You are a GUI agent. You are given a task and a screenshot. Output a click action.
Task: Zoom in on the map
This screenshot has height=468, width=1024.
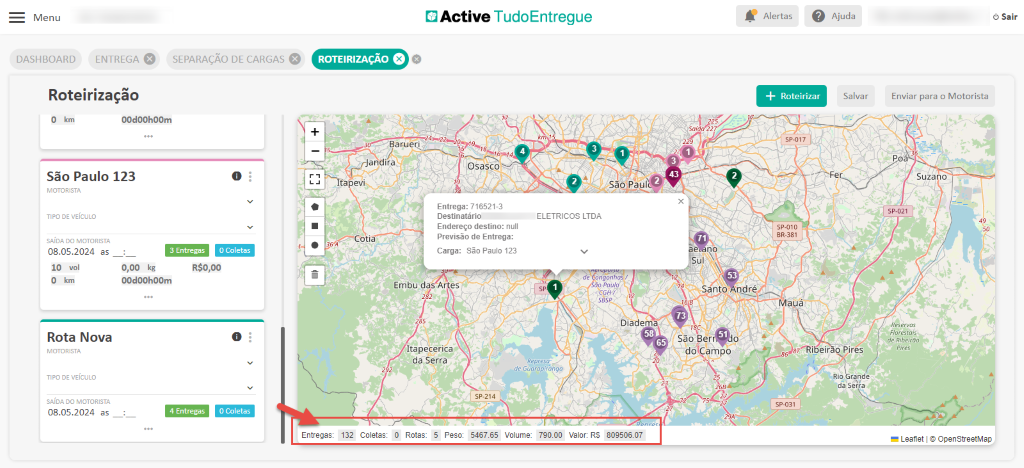[x=315, y=132]
